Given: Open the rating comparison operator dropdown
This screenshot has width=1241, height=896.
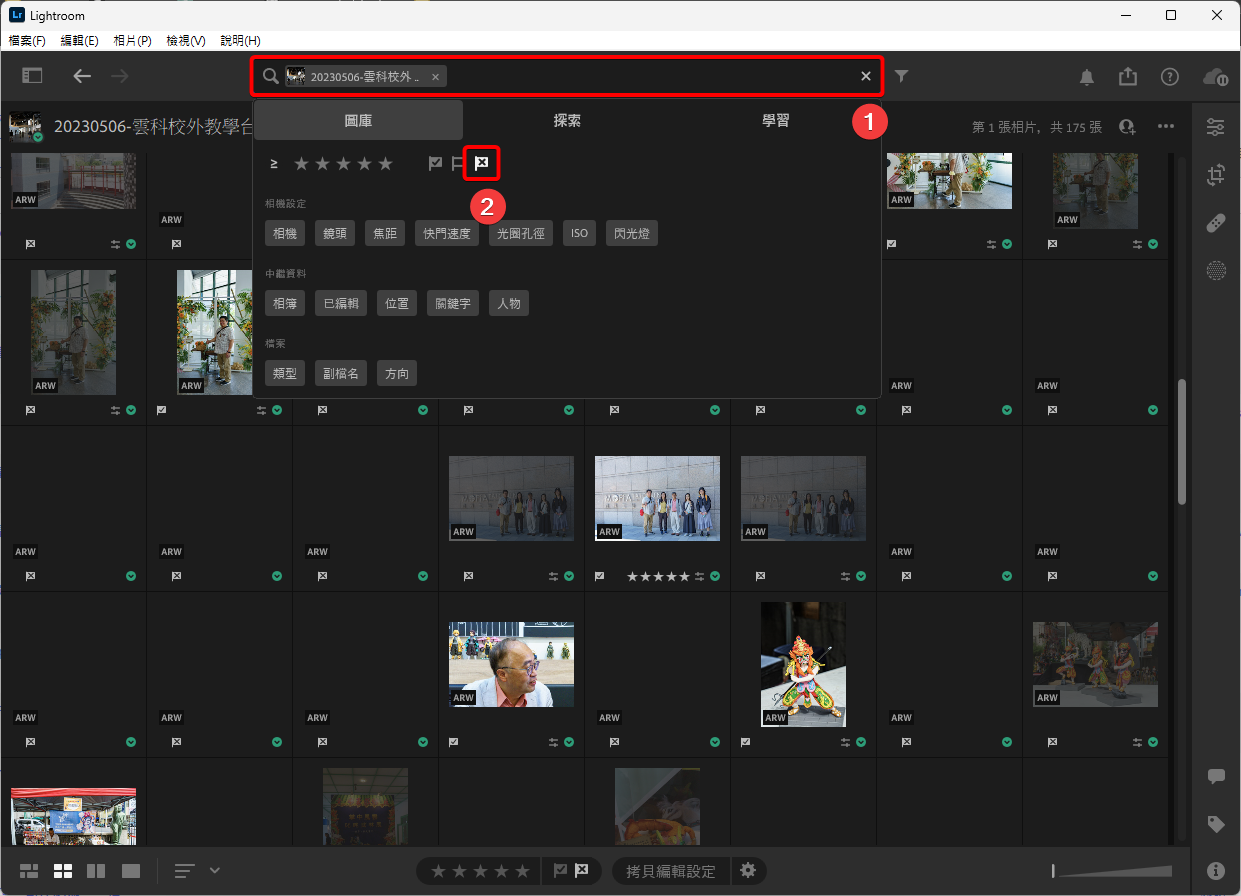Looking at the screenshot, I should click(274, 163).
